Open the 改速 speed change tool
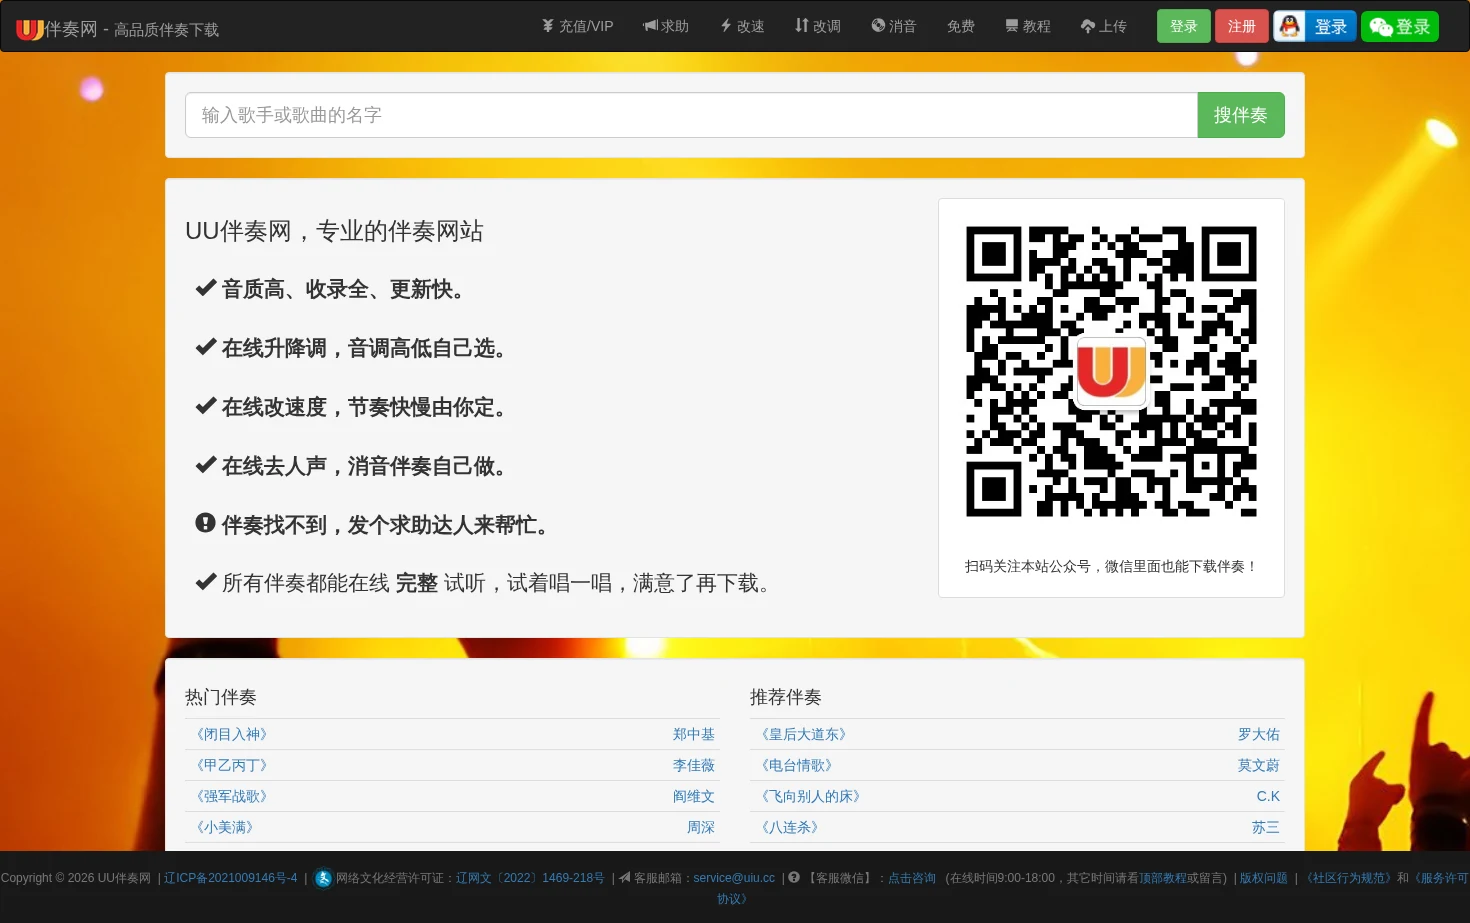The image size is (1470, 923). tap(742, 26)
